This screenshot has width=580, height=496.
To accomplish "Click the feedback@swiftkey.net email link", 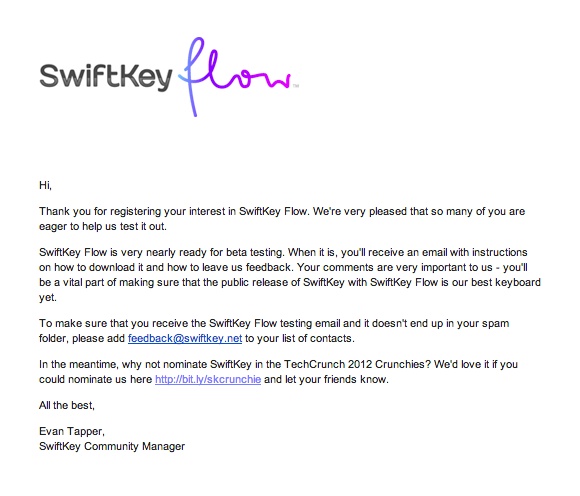I will (x=185, y=338).
